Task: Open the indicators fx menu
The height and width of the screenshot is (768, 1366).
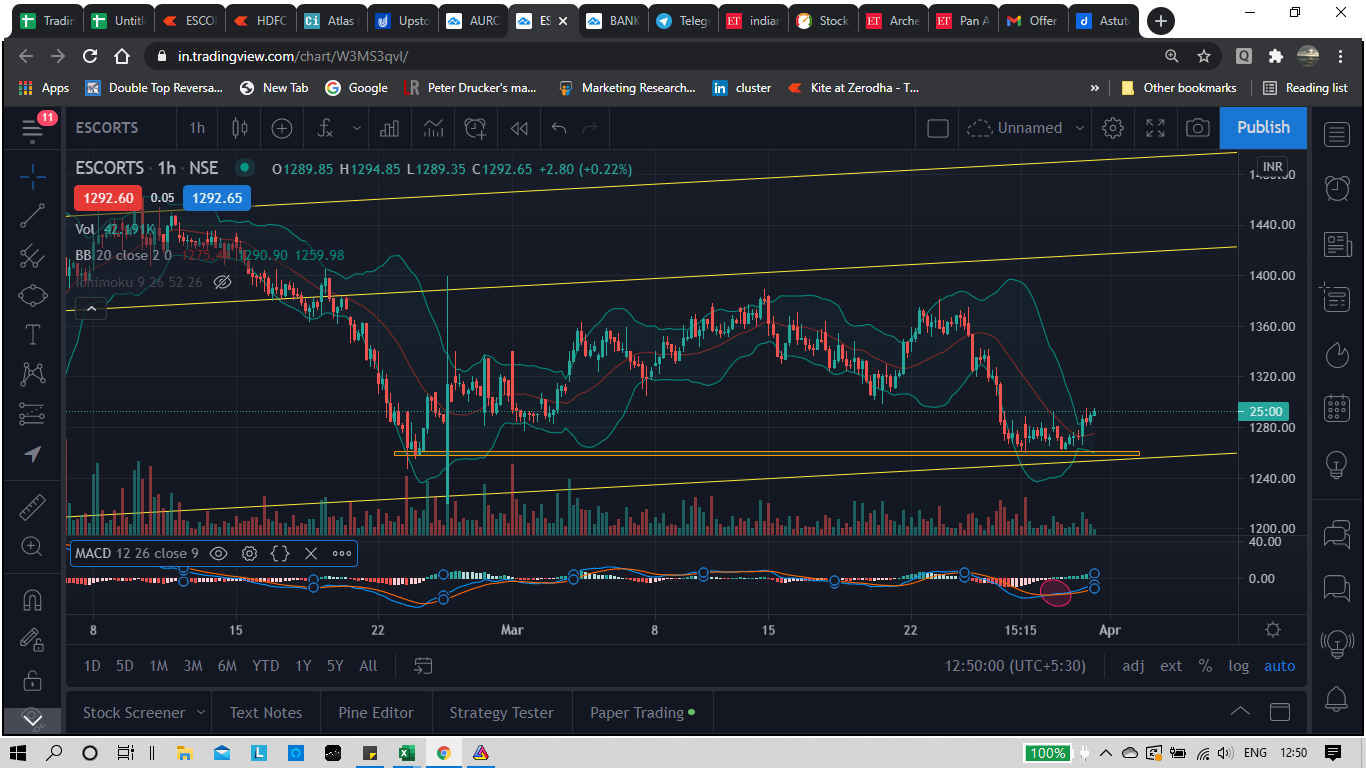Action: coord(324,128)
